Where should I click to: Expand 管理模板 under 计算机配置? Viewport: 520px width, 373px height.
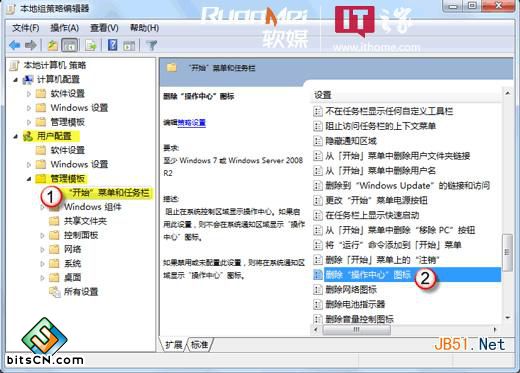click(x=29, y=122)
